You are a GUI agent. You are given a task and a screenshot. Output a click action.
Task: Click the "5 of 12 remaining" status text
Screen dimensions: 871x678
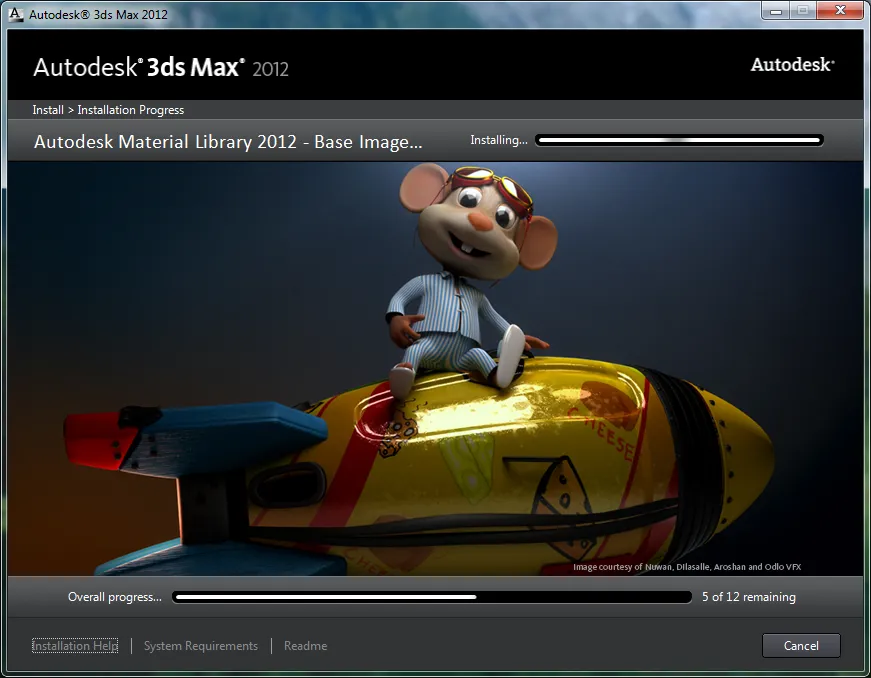[x=748, y=597]
